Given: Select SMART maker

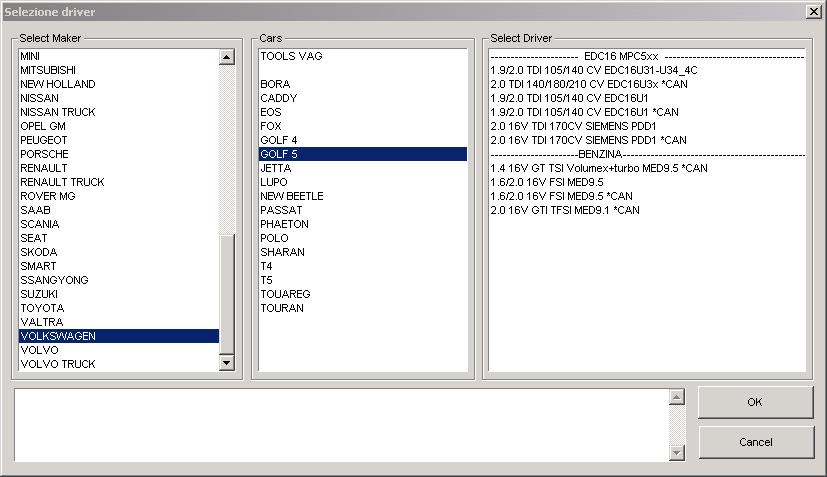Looking at the screenshot, I should pos(119,266).
